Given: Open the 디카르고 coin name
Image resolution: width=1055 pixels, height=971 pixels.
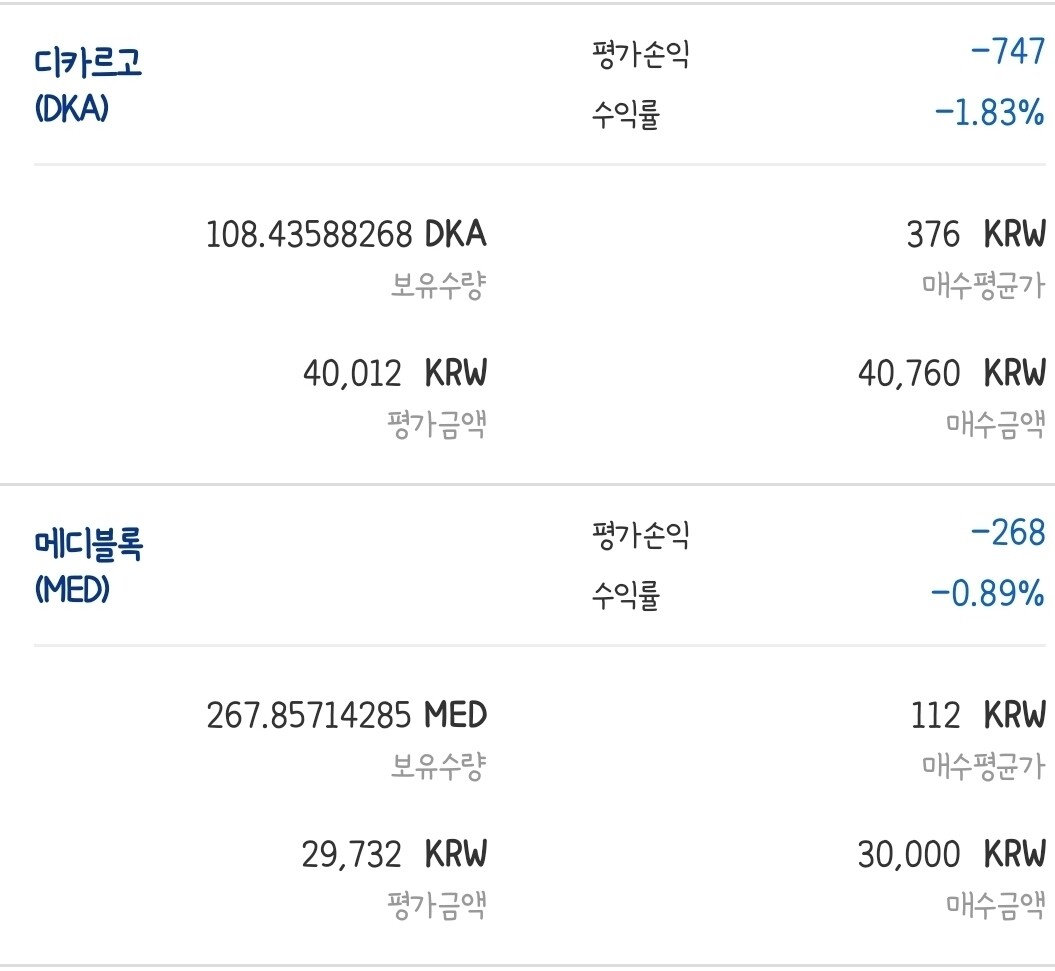Looking at the screenshot, I should [x=88, y=62].
